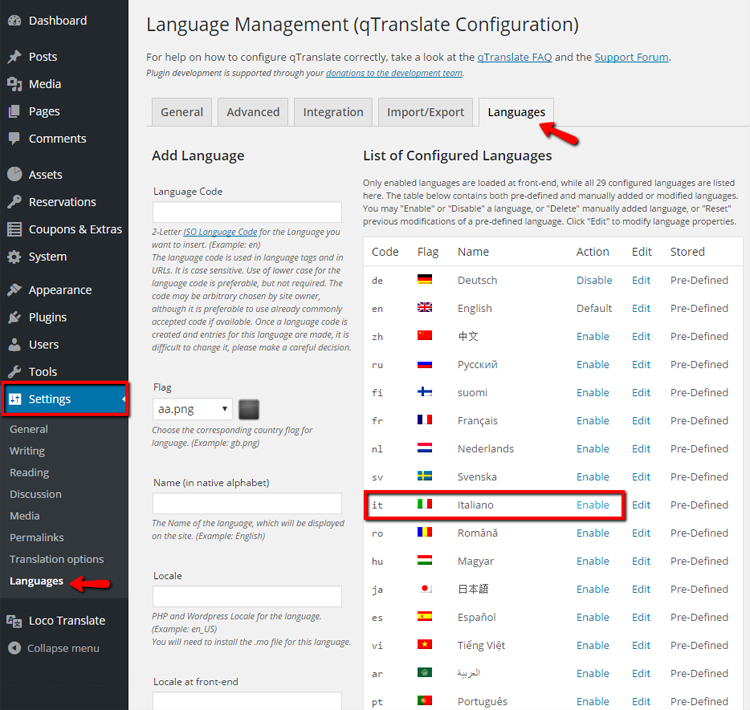Click the Swedish flag in the Svenska row
This screenshot has width=750, height=710.
(424, 476)
